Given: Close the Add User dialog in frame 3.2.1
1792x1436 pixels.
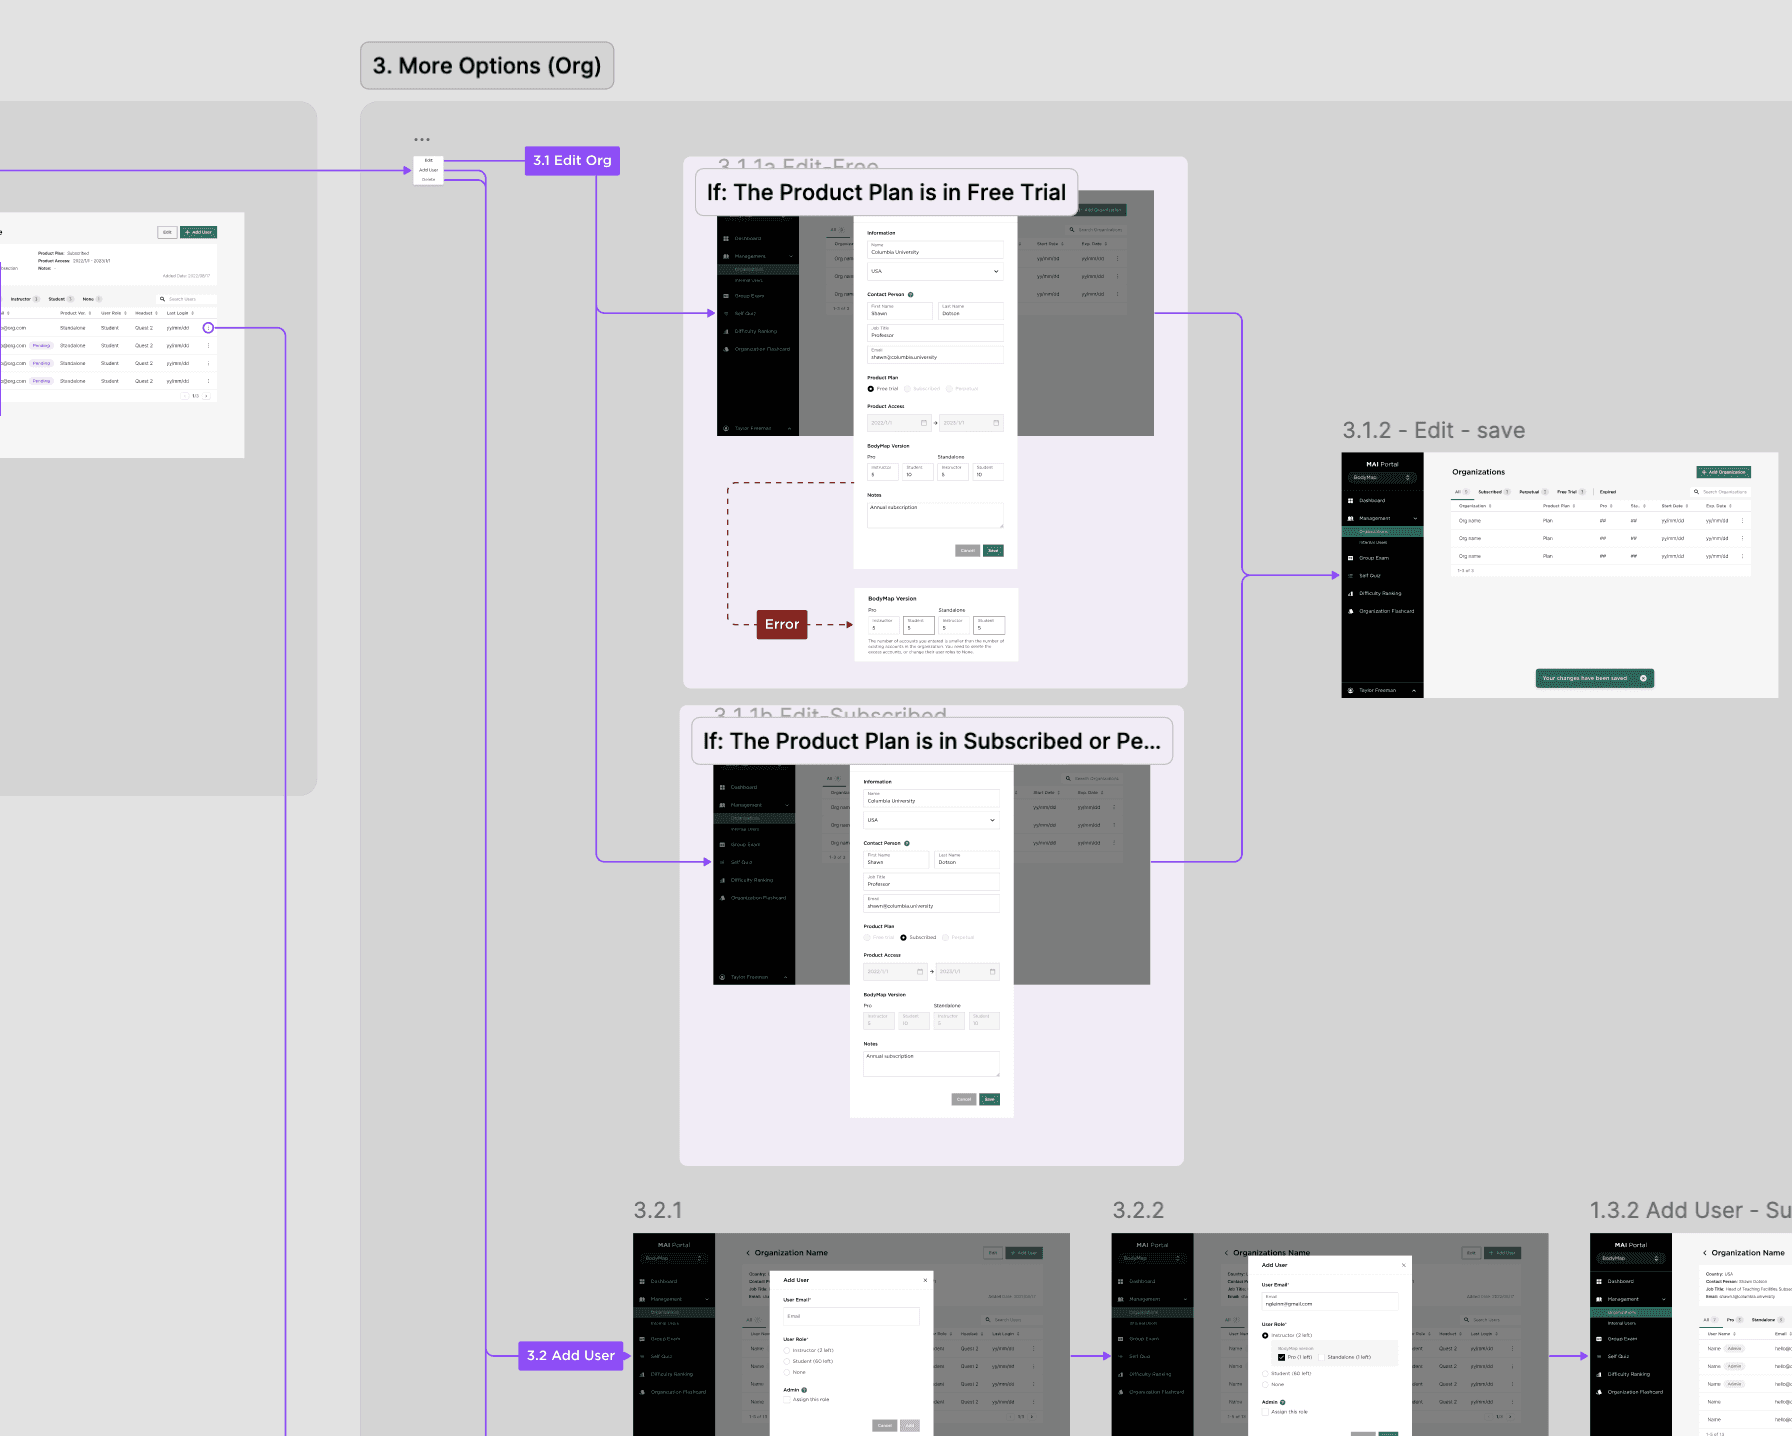Looking at the screenshot, I should [925, 1280].
